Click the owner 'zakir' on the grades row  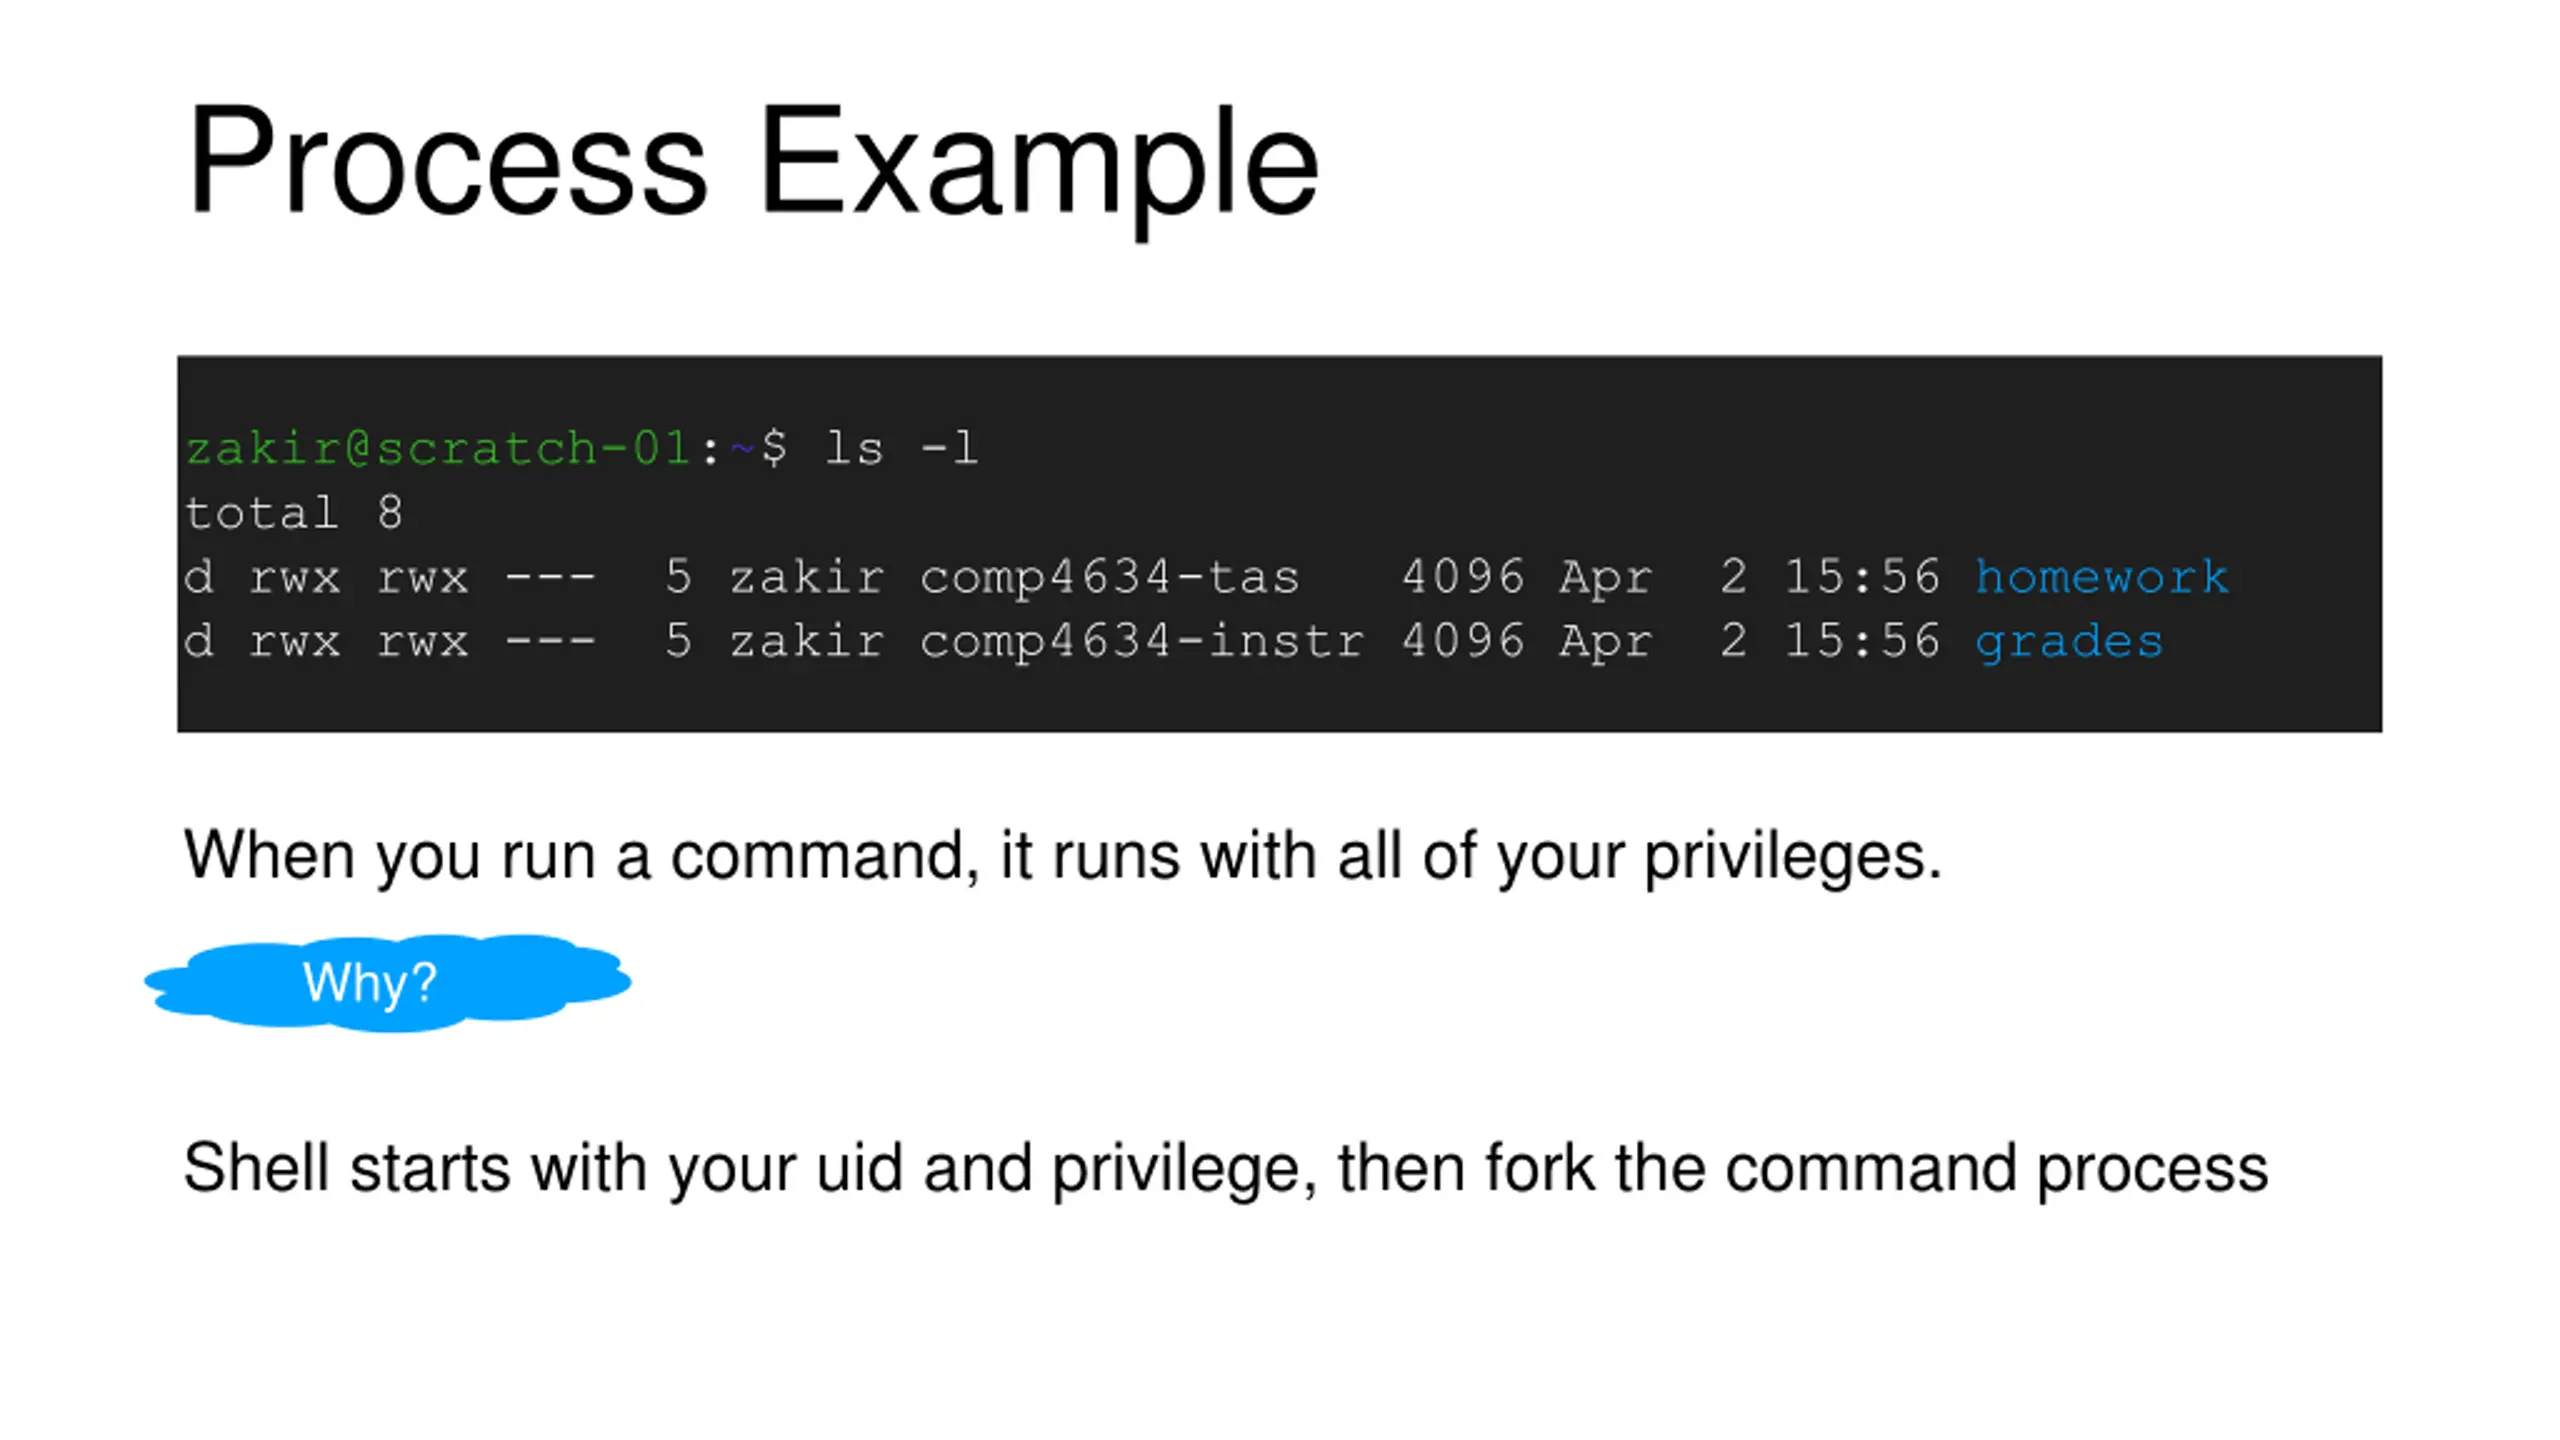(x=807, y=642)
